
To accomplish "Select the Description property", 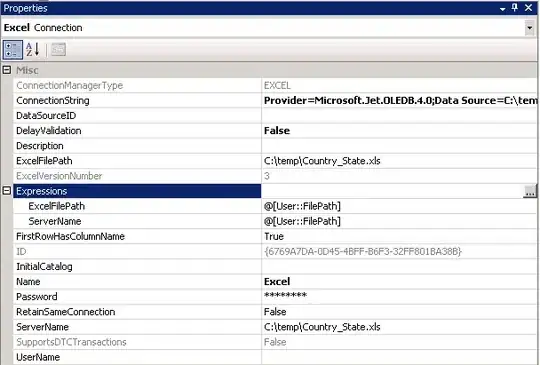I will click(40, 146).
